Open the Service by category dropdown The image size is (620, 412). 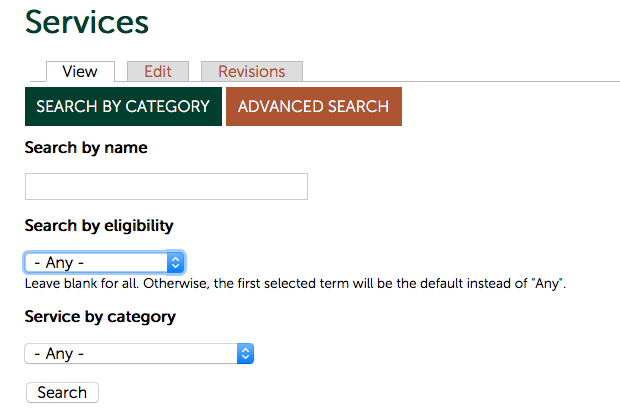coord(138,354)
